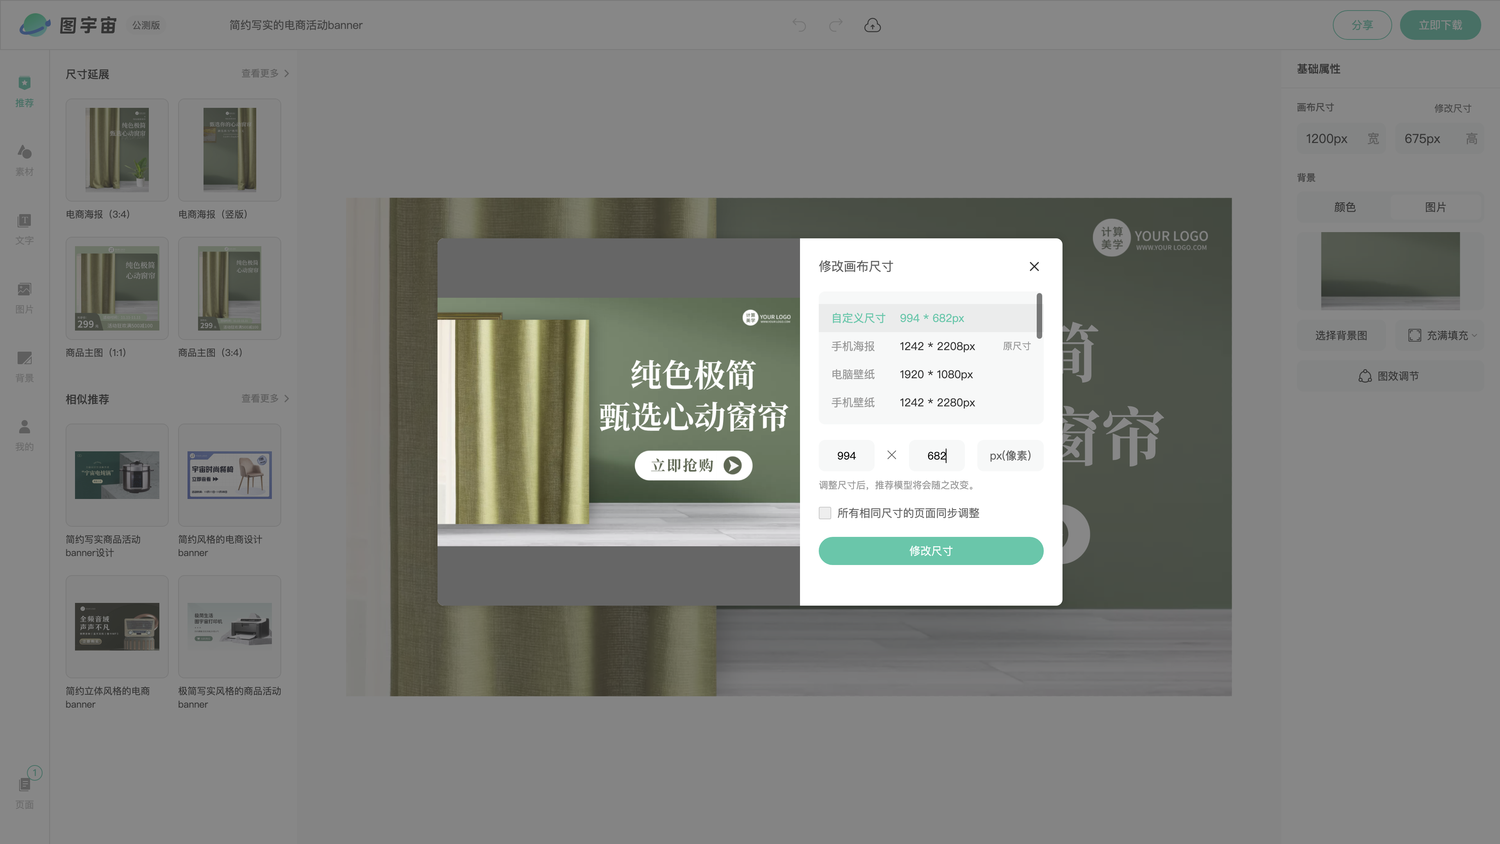Click the curtain banner preview in dialog
This screenshot has width=1500, height=844.
[618, 422]
